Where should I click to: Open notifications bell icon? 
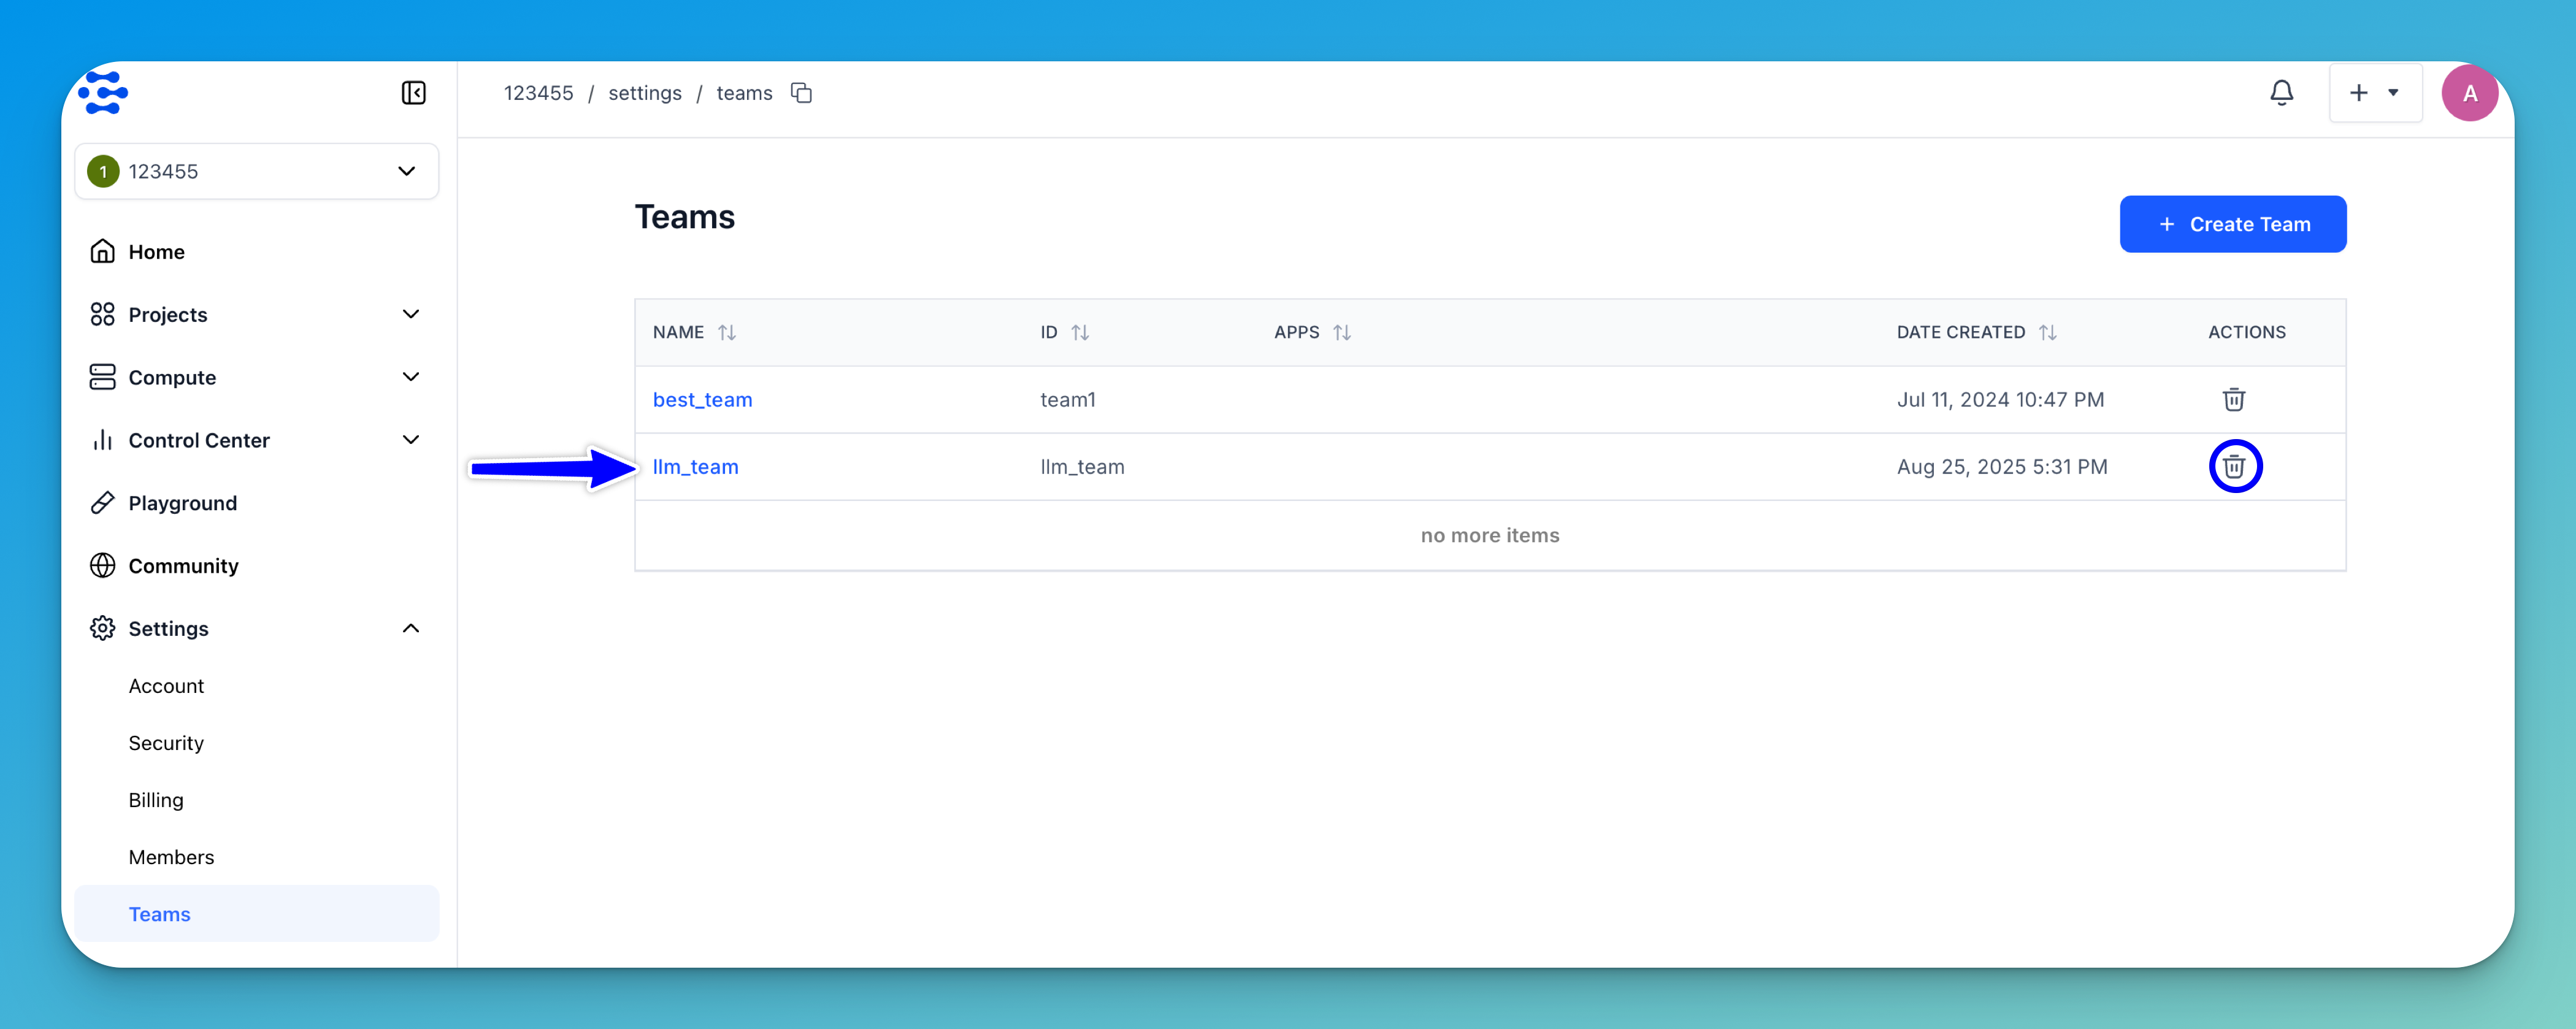point(2281,93)
